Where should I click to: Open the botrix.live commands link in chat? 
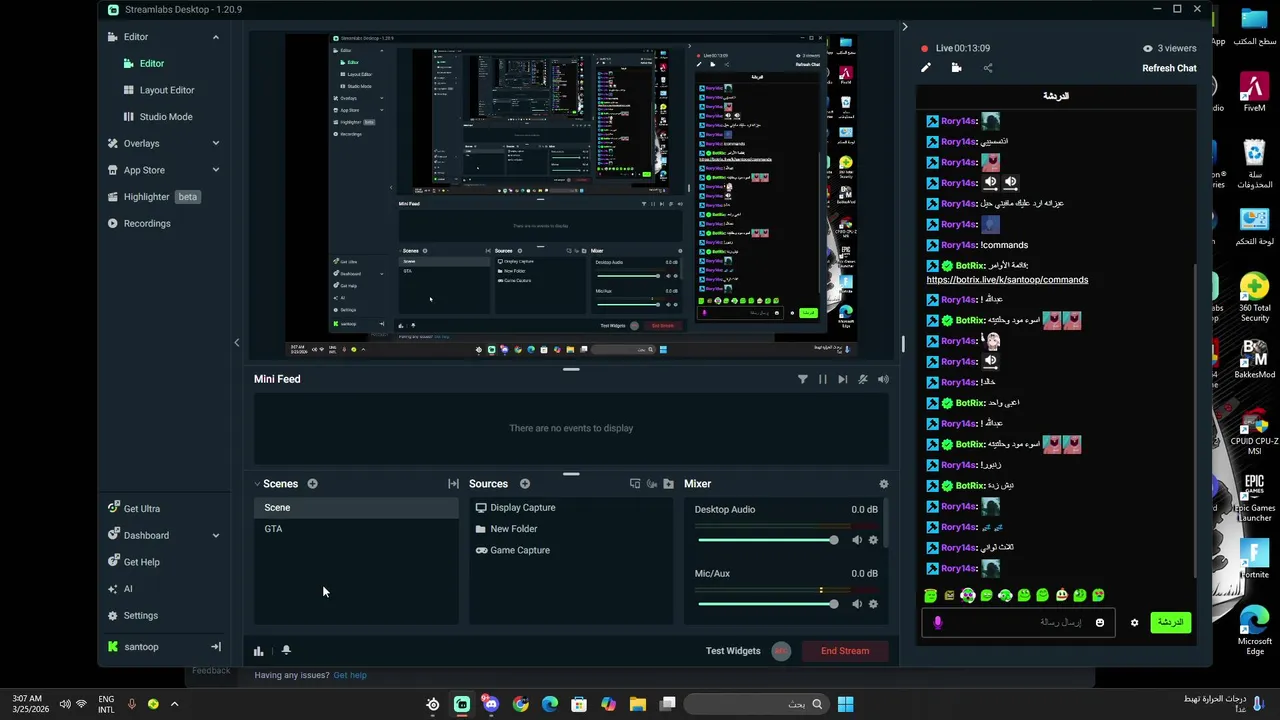coord(1007,280)
